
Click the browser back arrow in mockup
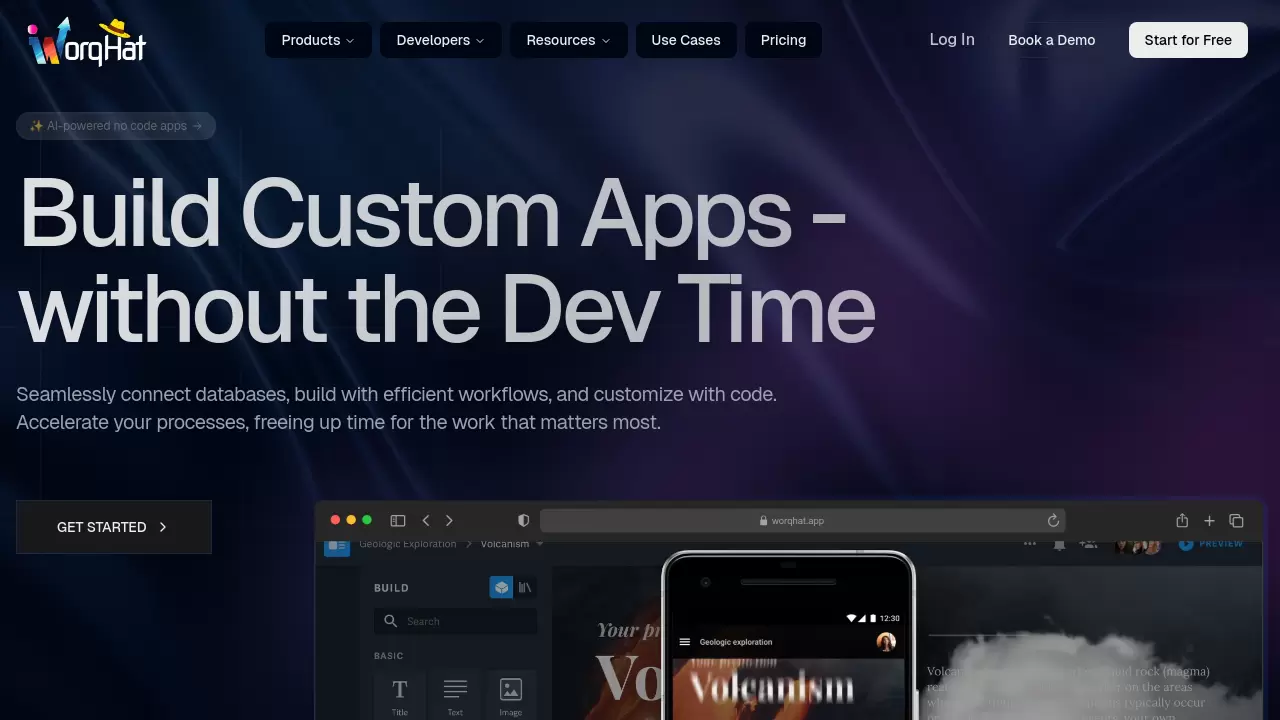[426, 520]
